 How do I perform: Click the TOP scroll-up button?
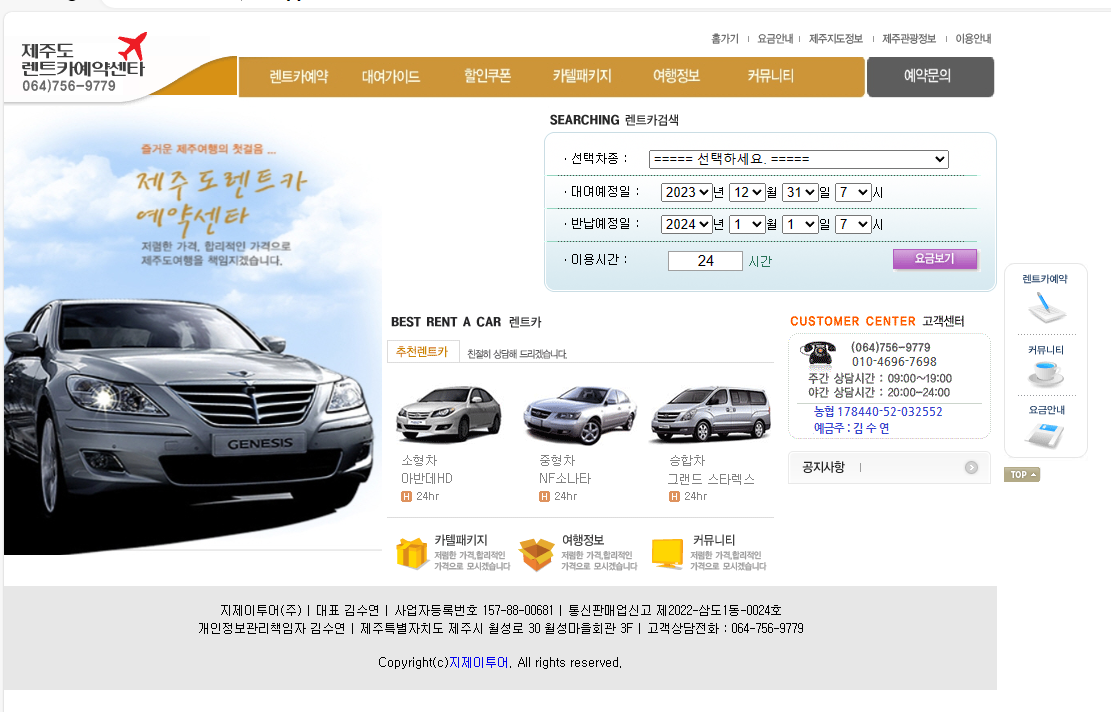click(1022, 475)
